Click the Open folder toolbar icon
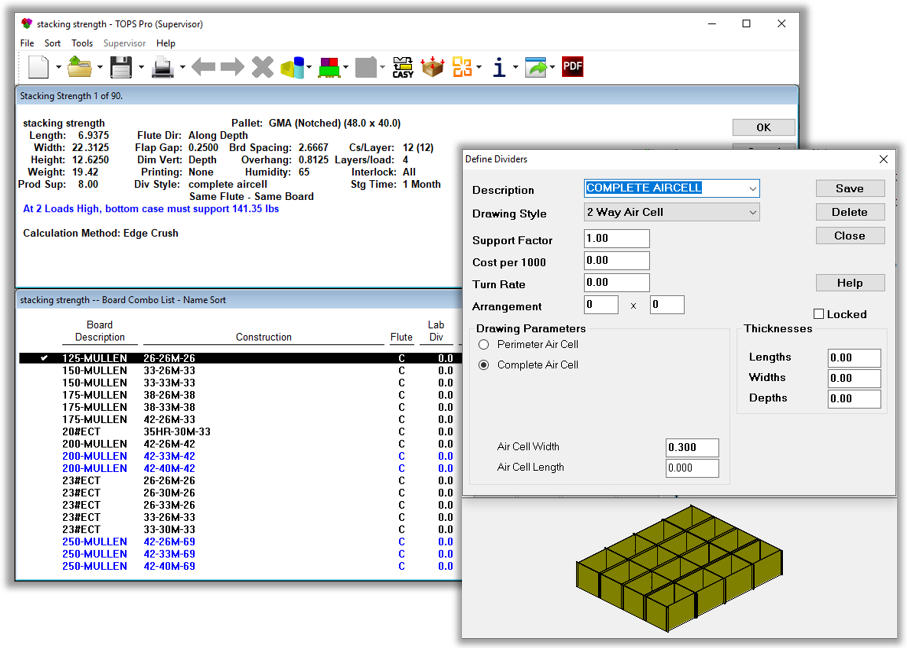This screenshot has height=648, width=907. 79,67
